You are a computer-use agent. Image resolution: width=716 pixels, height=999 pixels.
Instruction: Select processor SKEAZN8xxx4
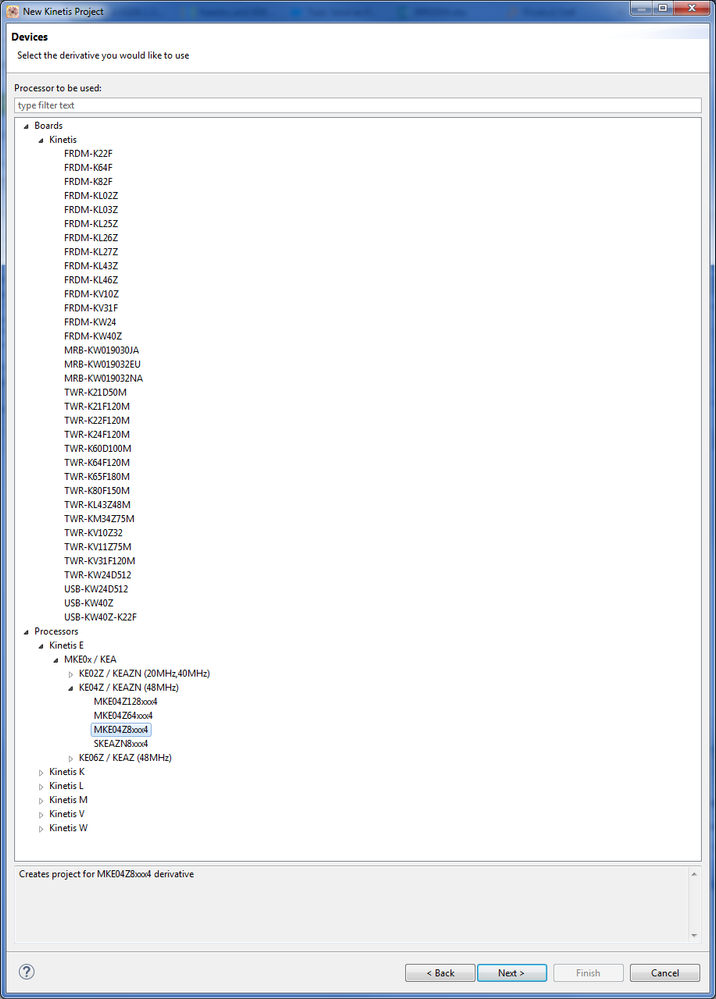coord(121,743)
